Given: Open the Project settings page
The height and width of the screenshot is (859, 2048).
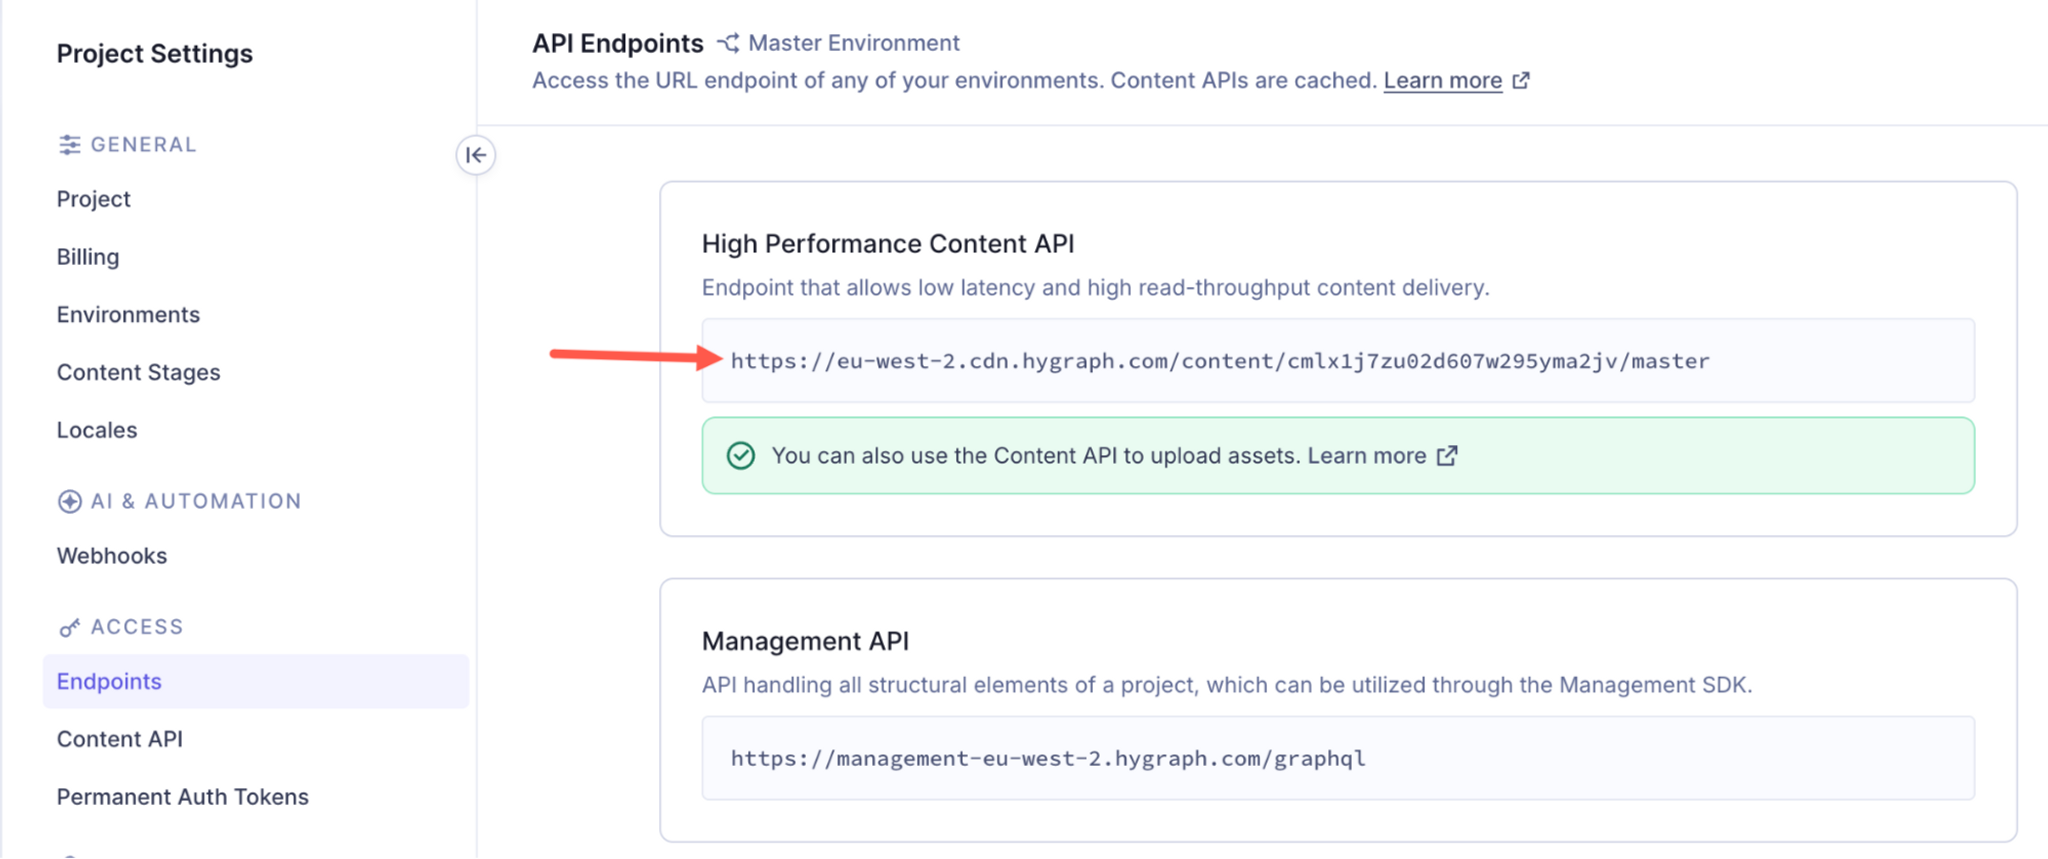Looking at the screenshot, I should (x=93, y=198).
